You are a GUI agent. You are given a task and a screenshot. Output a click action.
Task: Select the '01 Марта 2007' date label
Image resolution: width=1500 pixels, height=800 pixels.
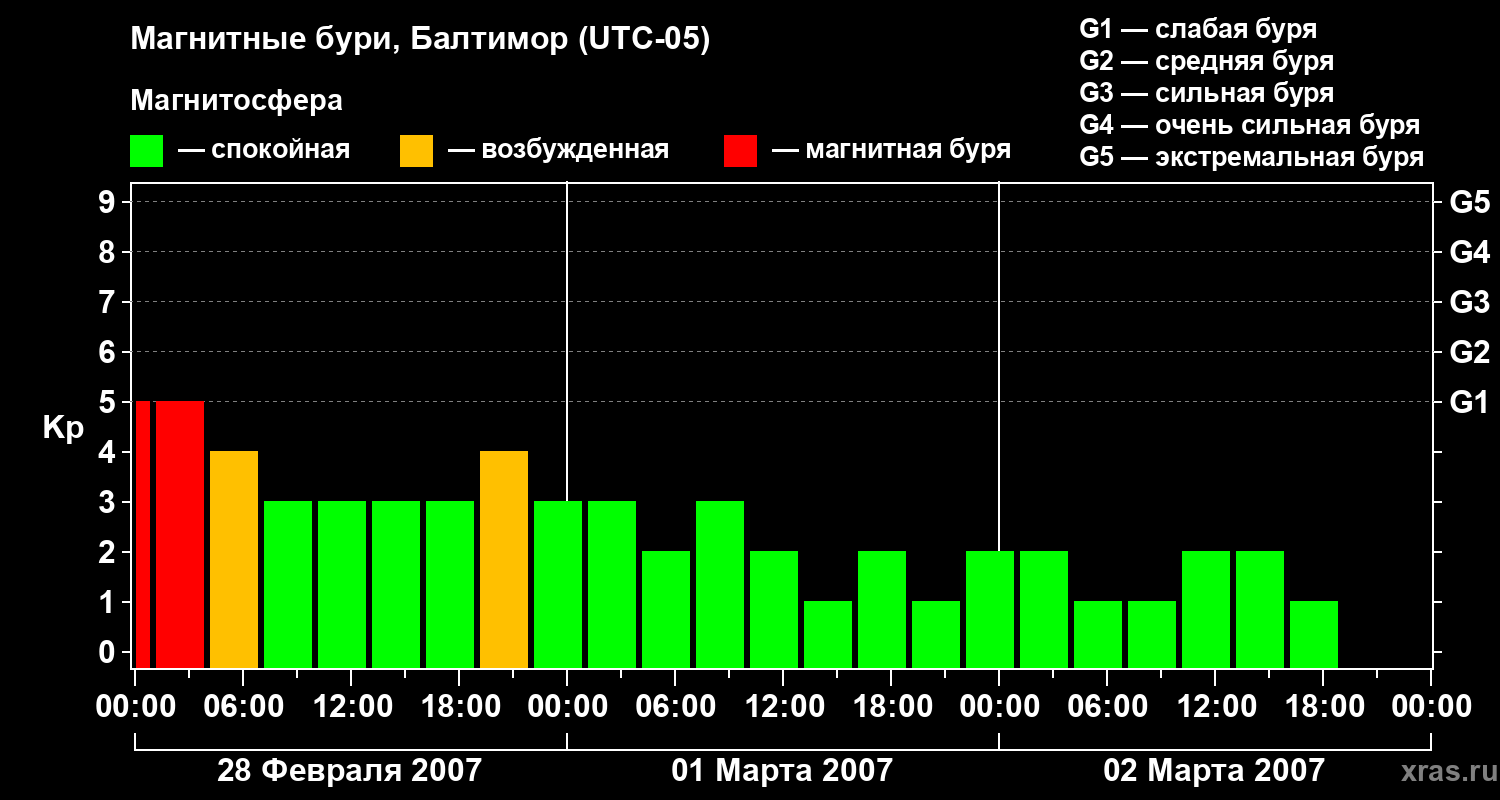point(782,771)
